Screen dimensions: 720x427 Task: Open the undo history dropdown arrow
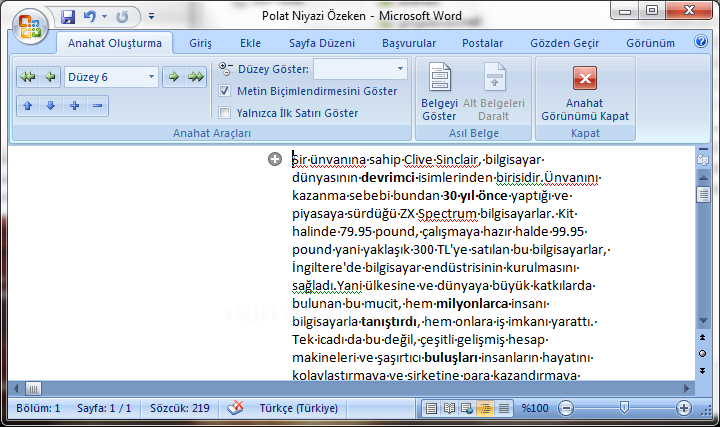click(105, 17)
